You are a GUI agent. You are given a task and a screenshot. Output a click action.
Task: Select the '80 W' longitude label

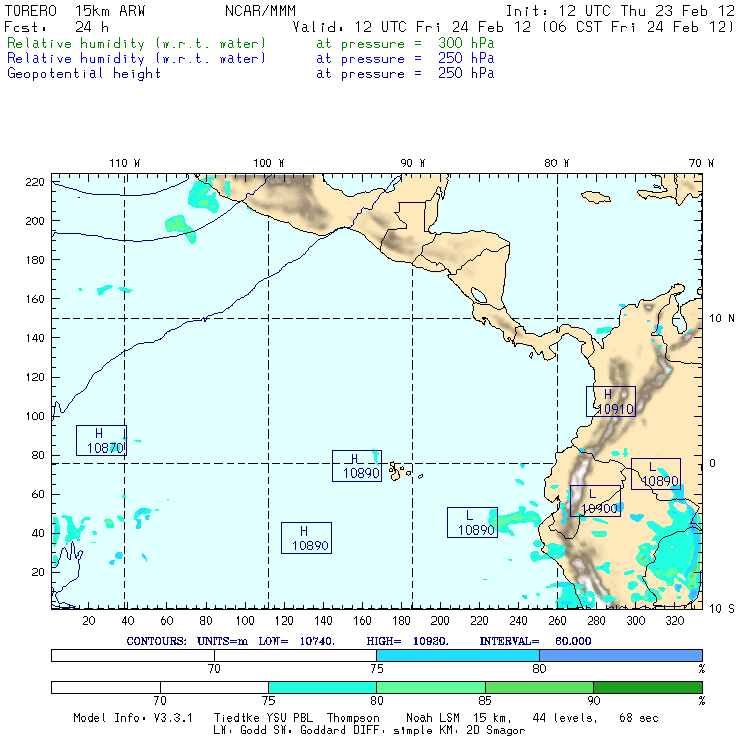coord(556,163)
